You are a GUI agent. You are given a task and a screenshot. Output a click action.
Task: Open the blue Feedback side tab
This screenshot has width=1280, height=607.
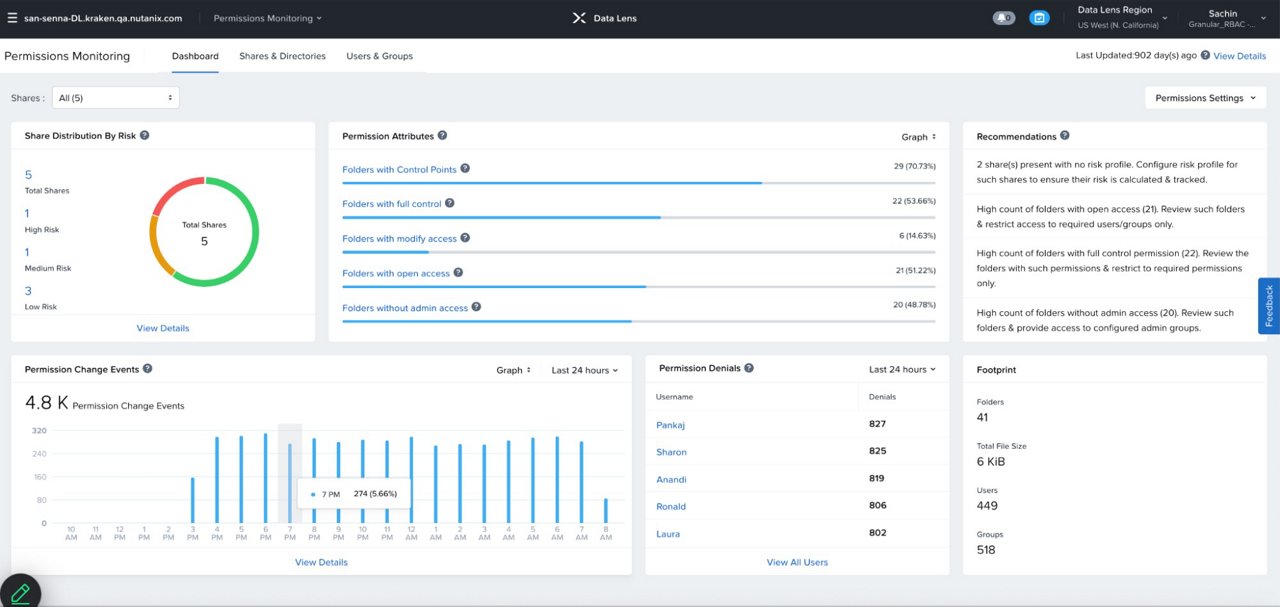[1268, 306]
